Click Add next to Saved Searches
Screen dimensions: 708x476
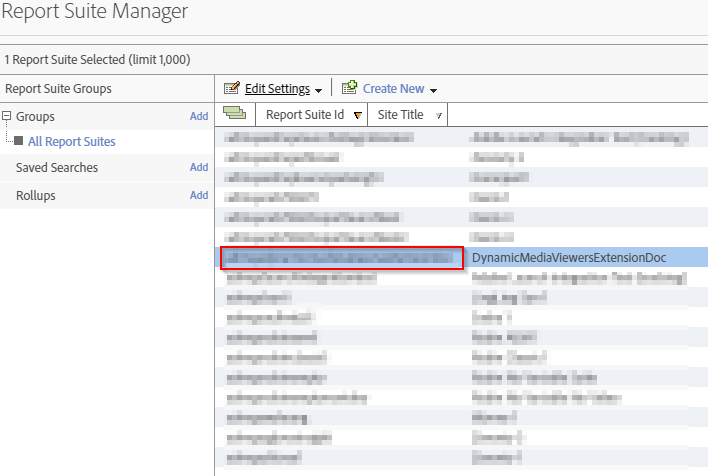(199, 167)
